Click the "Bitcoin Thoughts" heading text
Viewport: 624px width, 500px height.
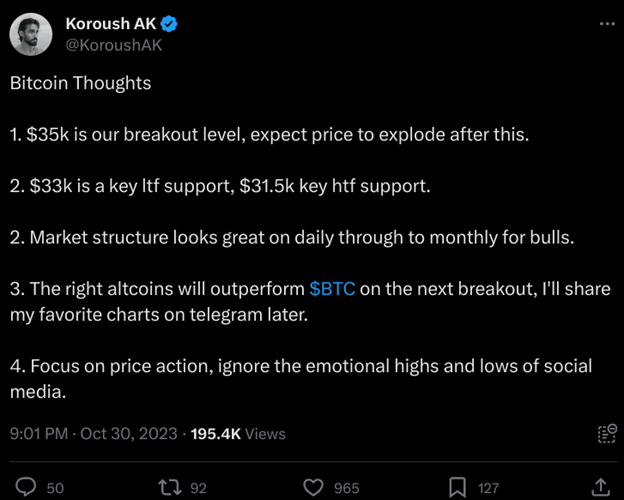[x=80, y=84]
